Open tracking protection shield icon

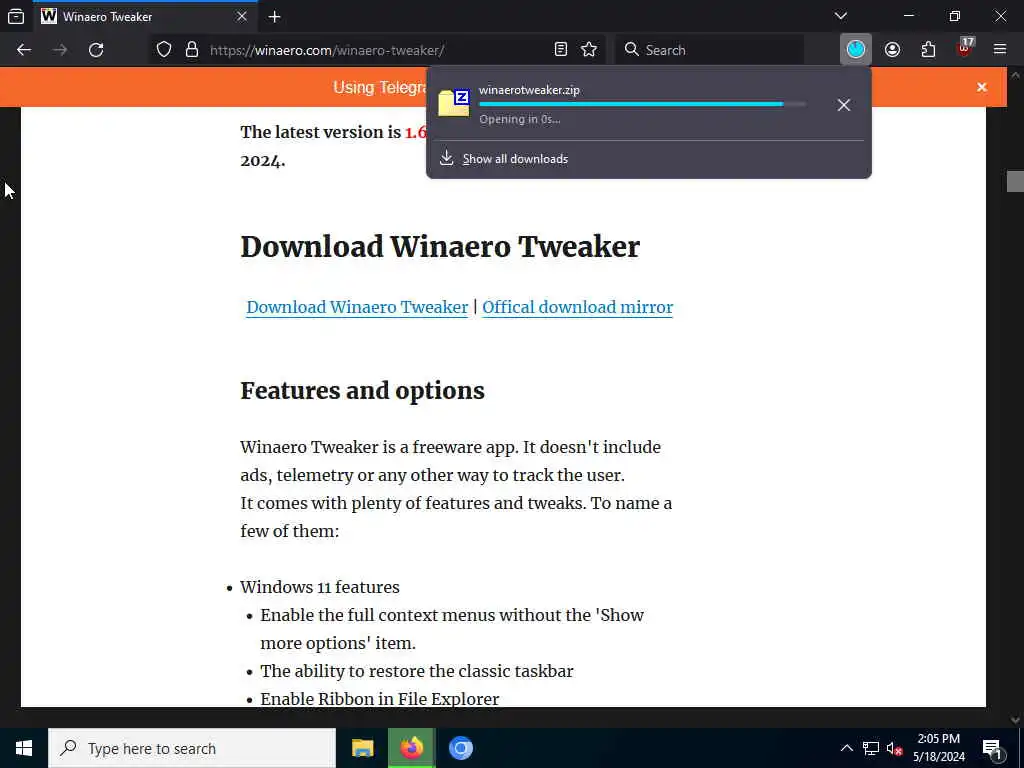164,50
